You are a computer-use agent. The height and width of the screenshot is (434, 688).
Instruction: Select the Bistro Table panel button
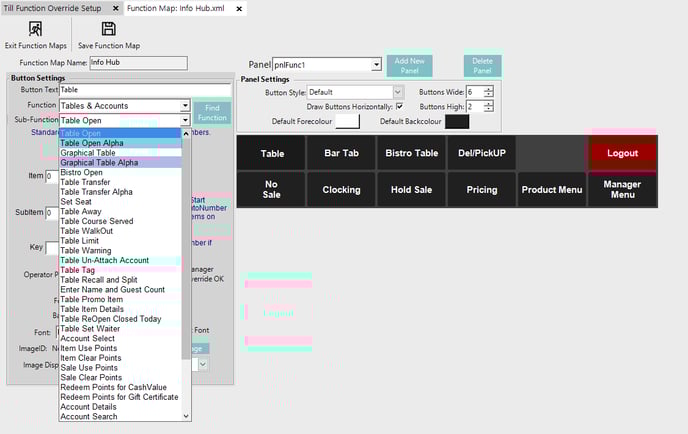(x=412, y=153)
